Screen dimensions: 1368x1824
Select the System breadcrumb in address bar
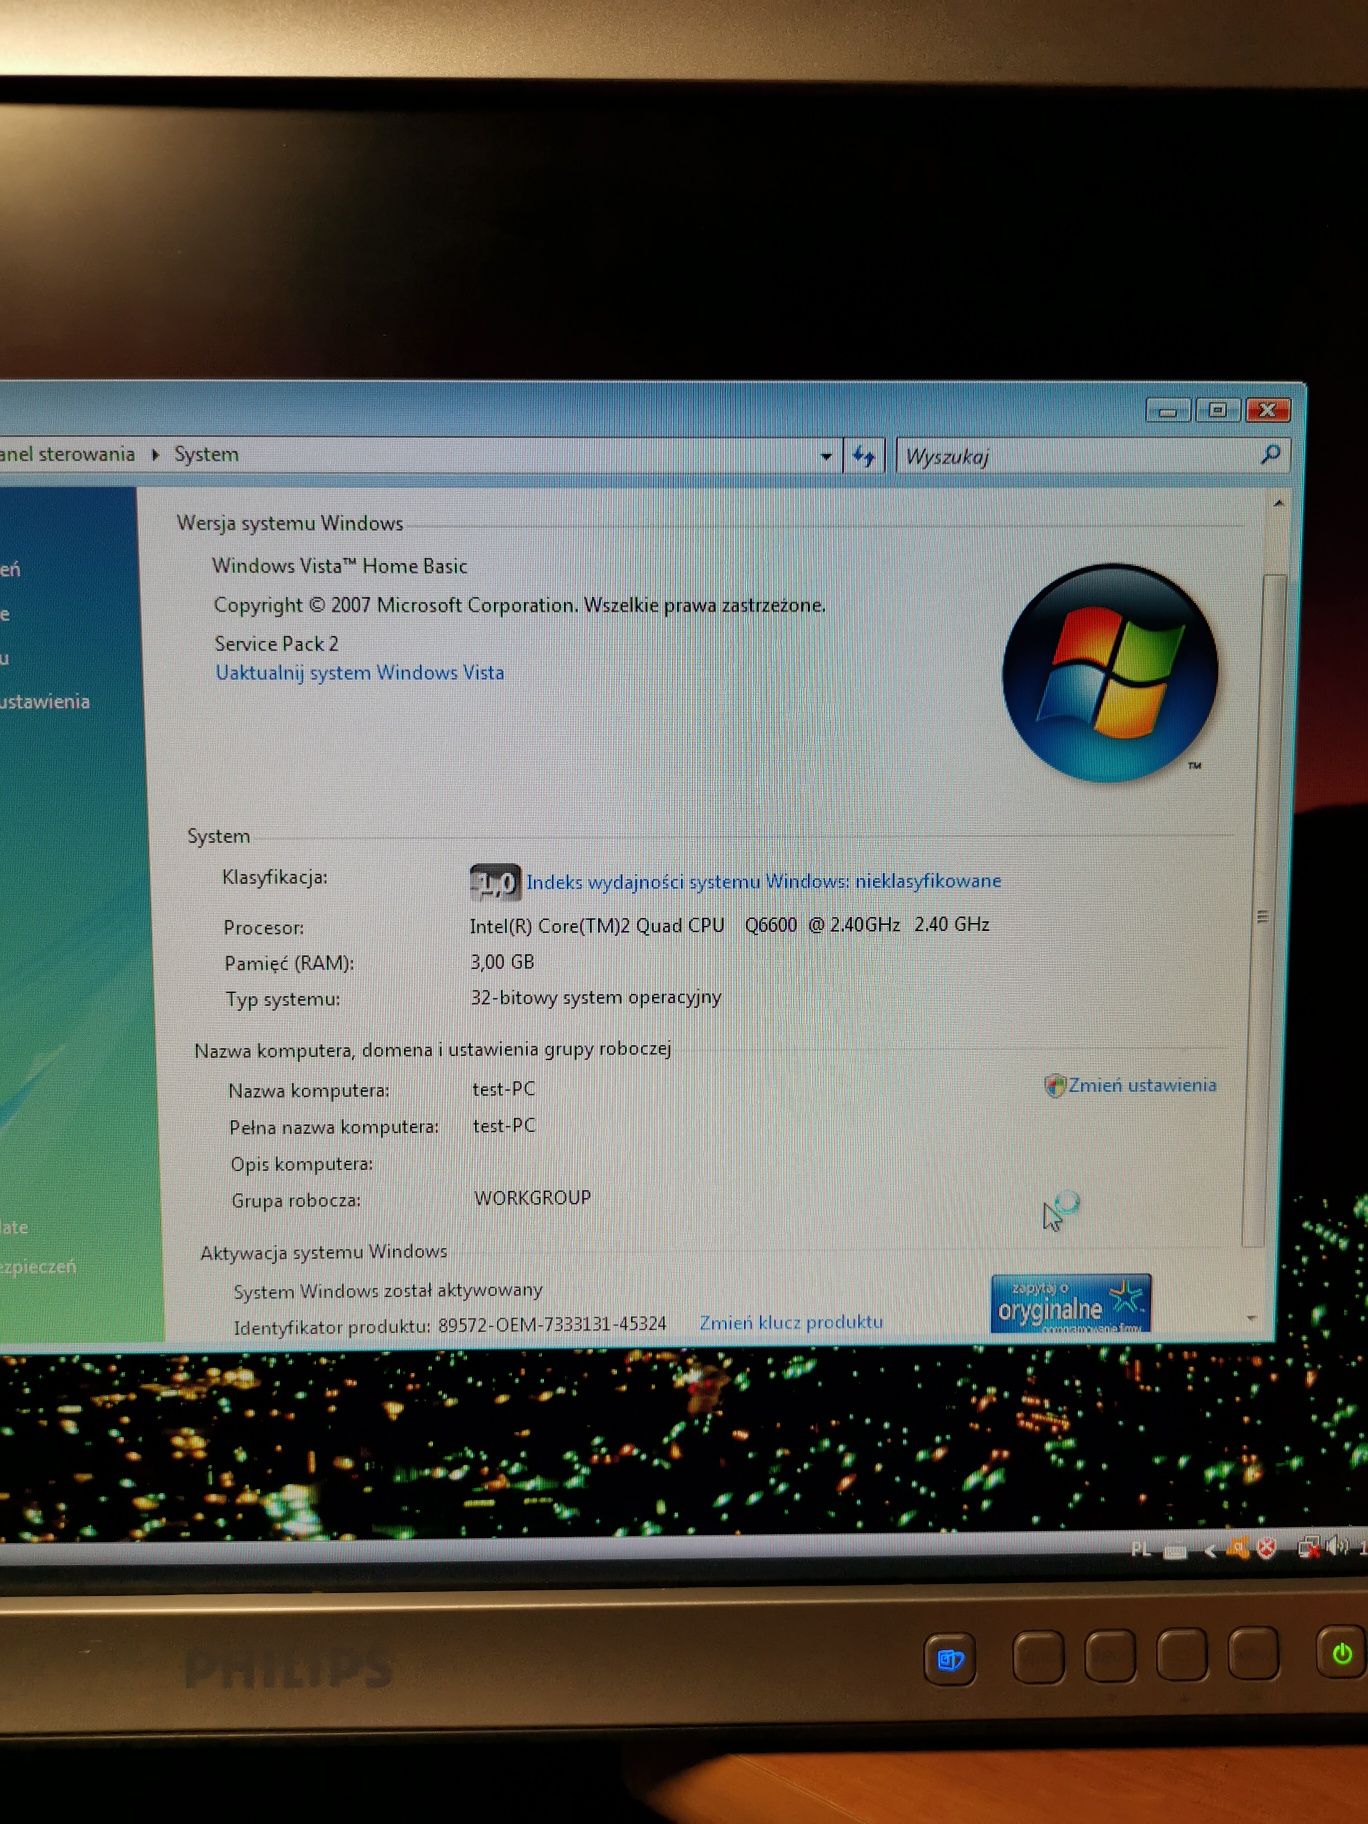coord(206,454)
